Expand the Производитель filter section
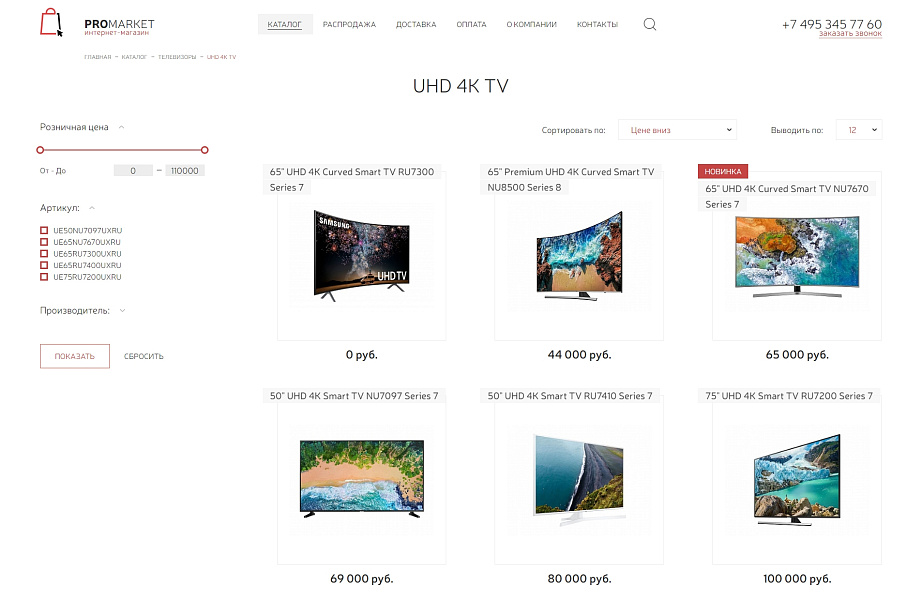 (x=122, y=311)
